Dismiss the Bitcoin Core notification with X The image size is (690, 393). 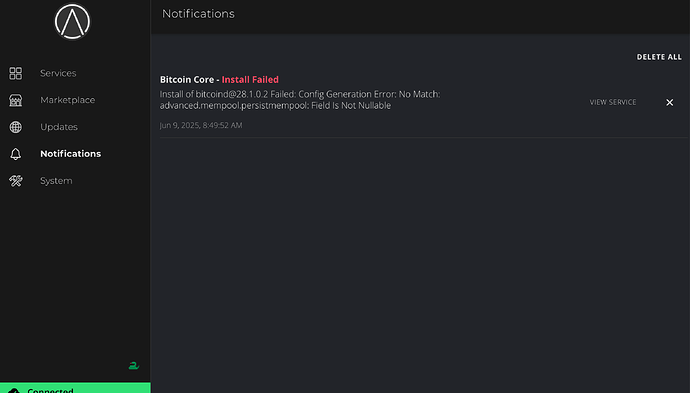pos(669,103)
